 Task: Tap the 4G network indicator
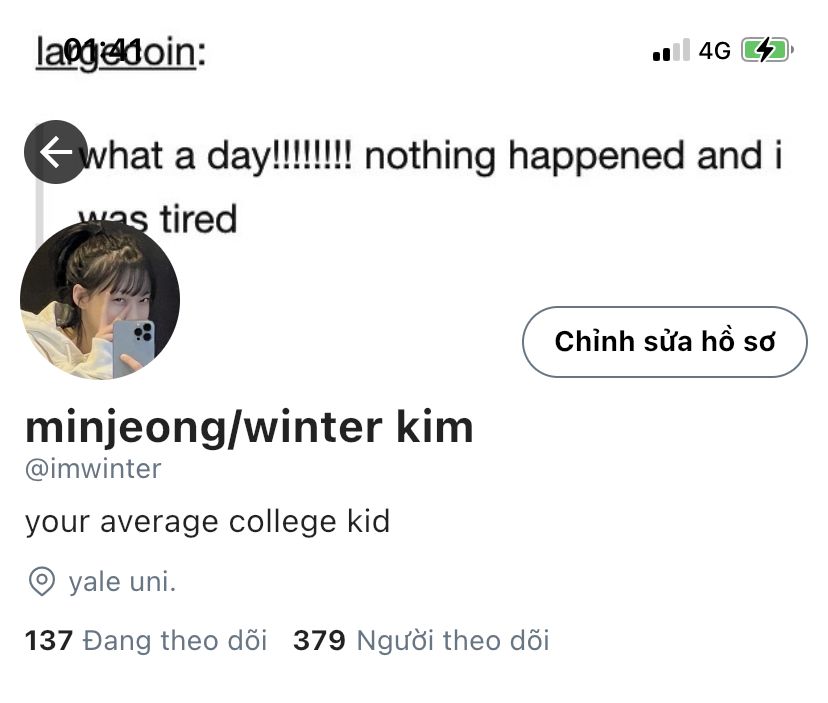[714, 51]
